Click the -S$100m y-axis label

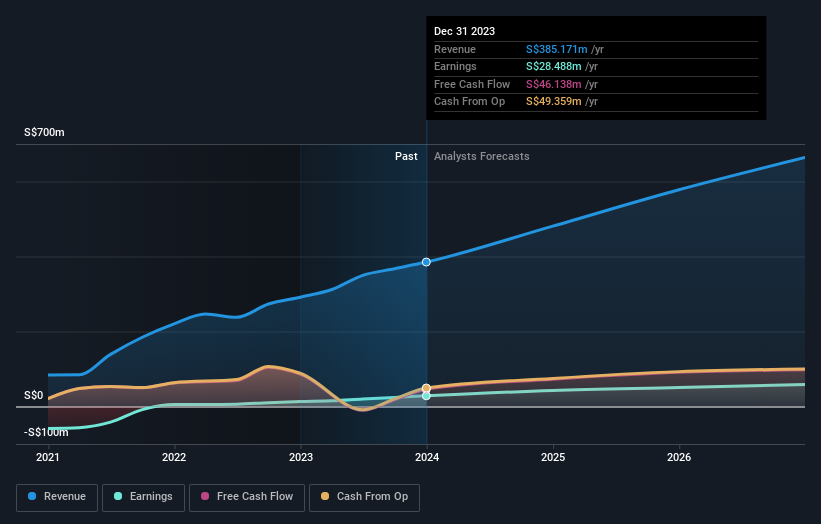(46, 432)
